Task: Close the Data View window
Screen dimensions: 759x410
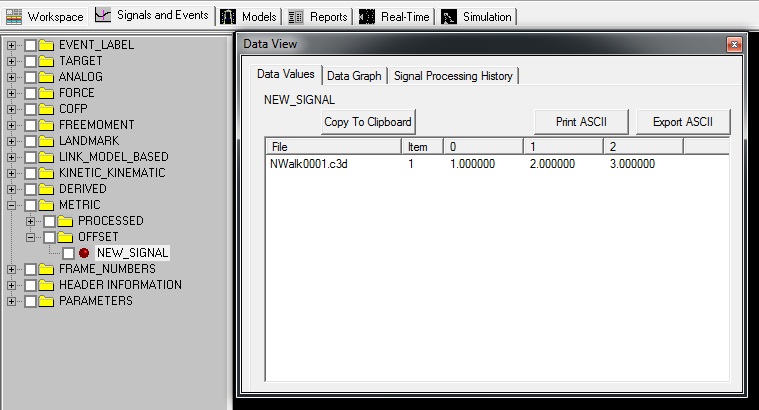Action: [734, 45]
